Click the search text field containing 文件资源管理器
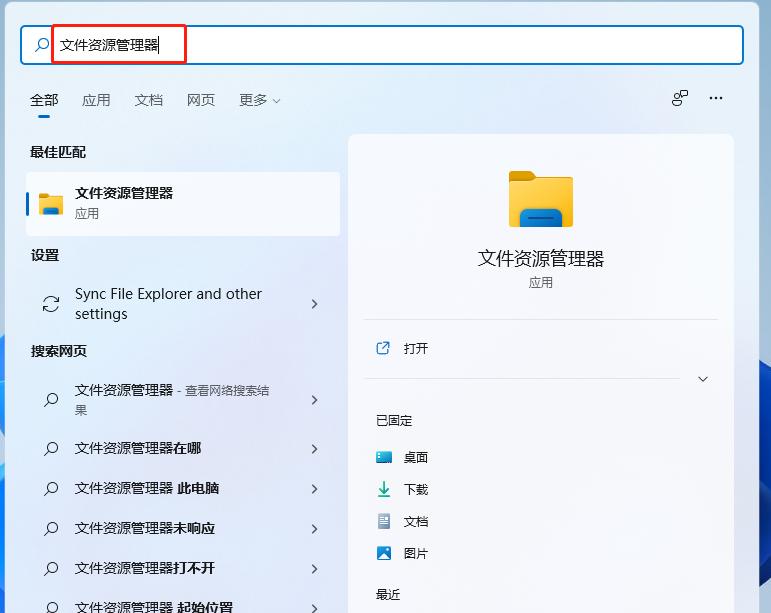The image size is (771, 613). 382,45
